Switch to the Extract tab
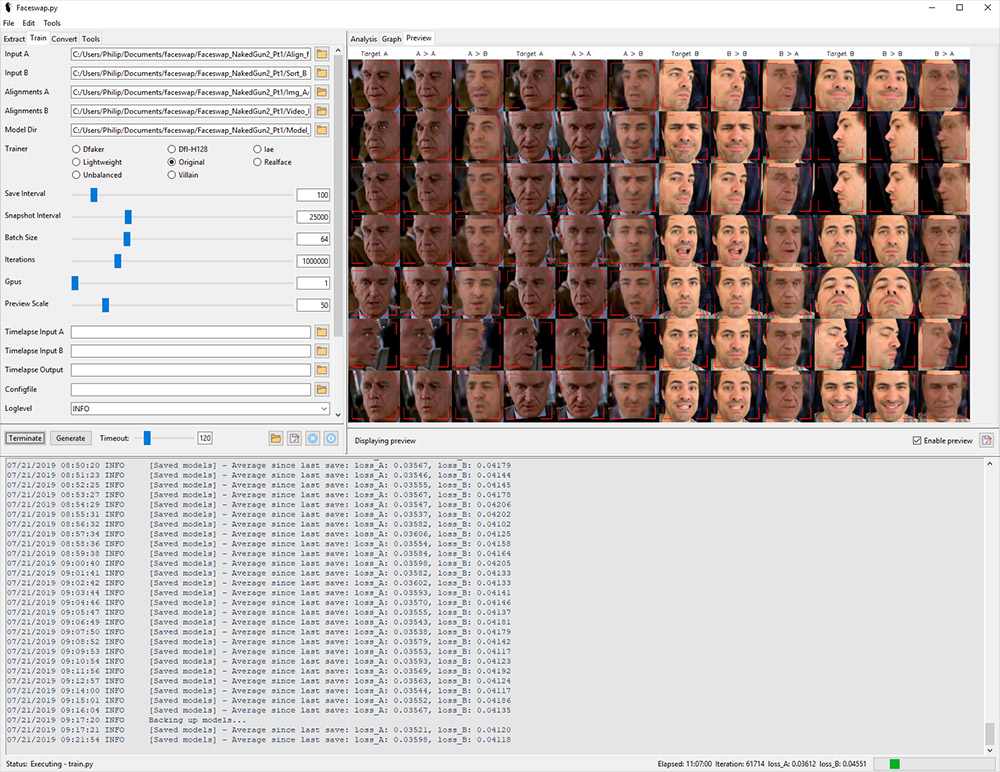The height and width of the screenshot is (772, 1000). tap(14, 39)
